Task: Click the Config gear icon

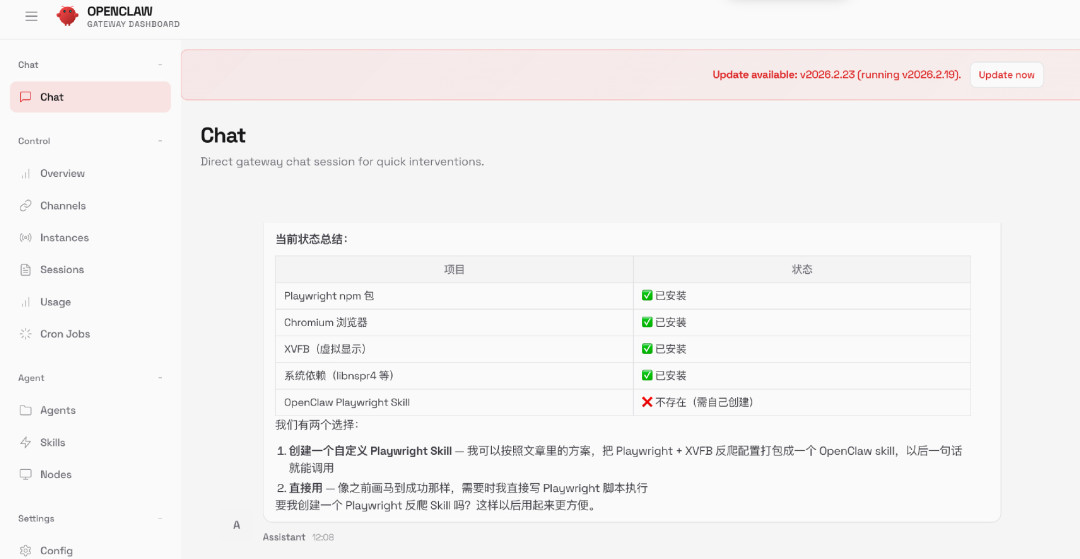Action: click(25, 551)
